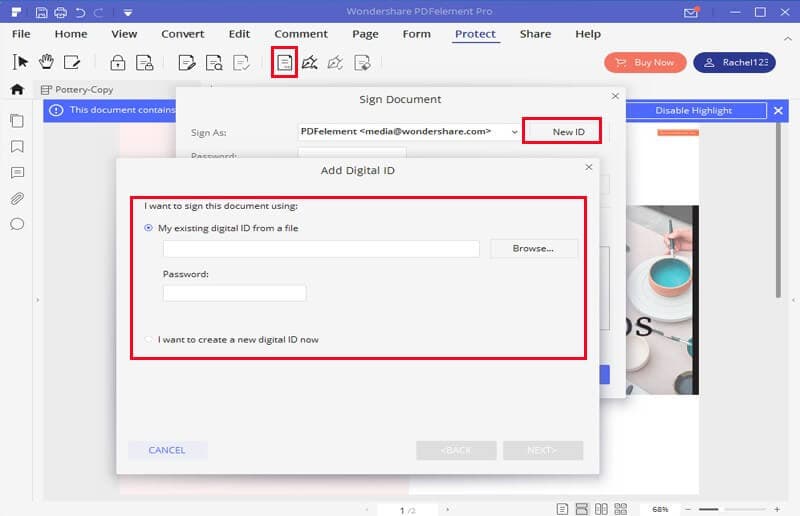Open the quick access customize dropdown arrow
This screenshot has width=800, height=516.
(x=128, y=13)
